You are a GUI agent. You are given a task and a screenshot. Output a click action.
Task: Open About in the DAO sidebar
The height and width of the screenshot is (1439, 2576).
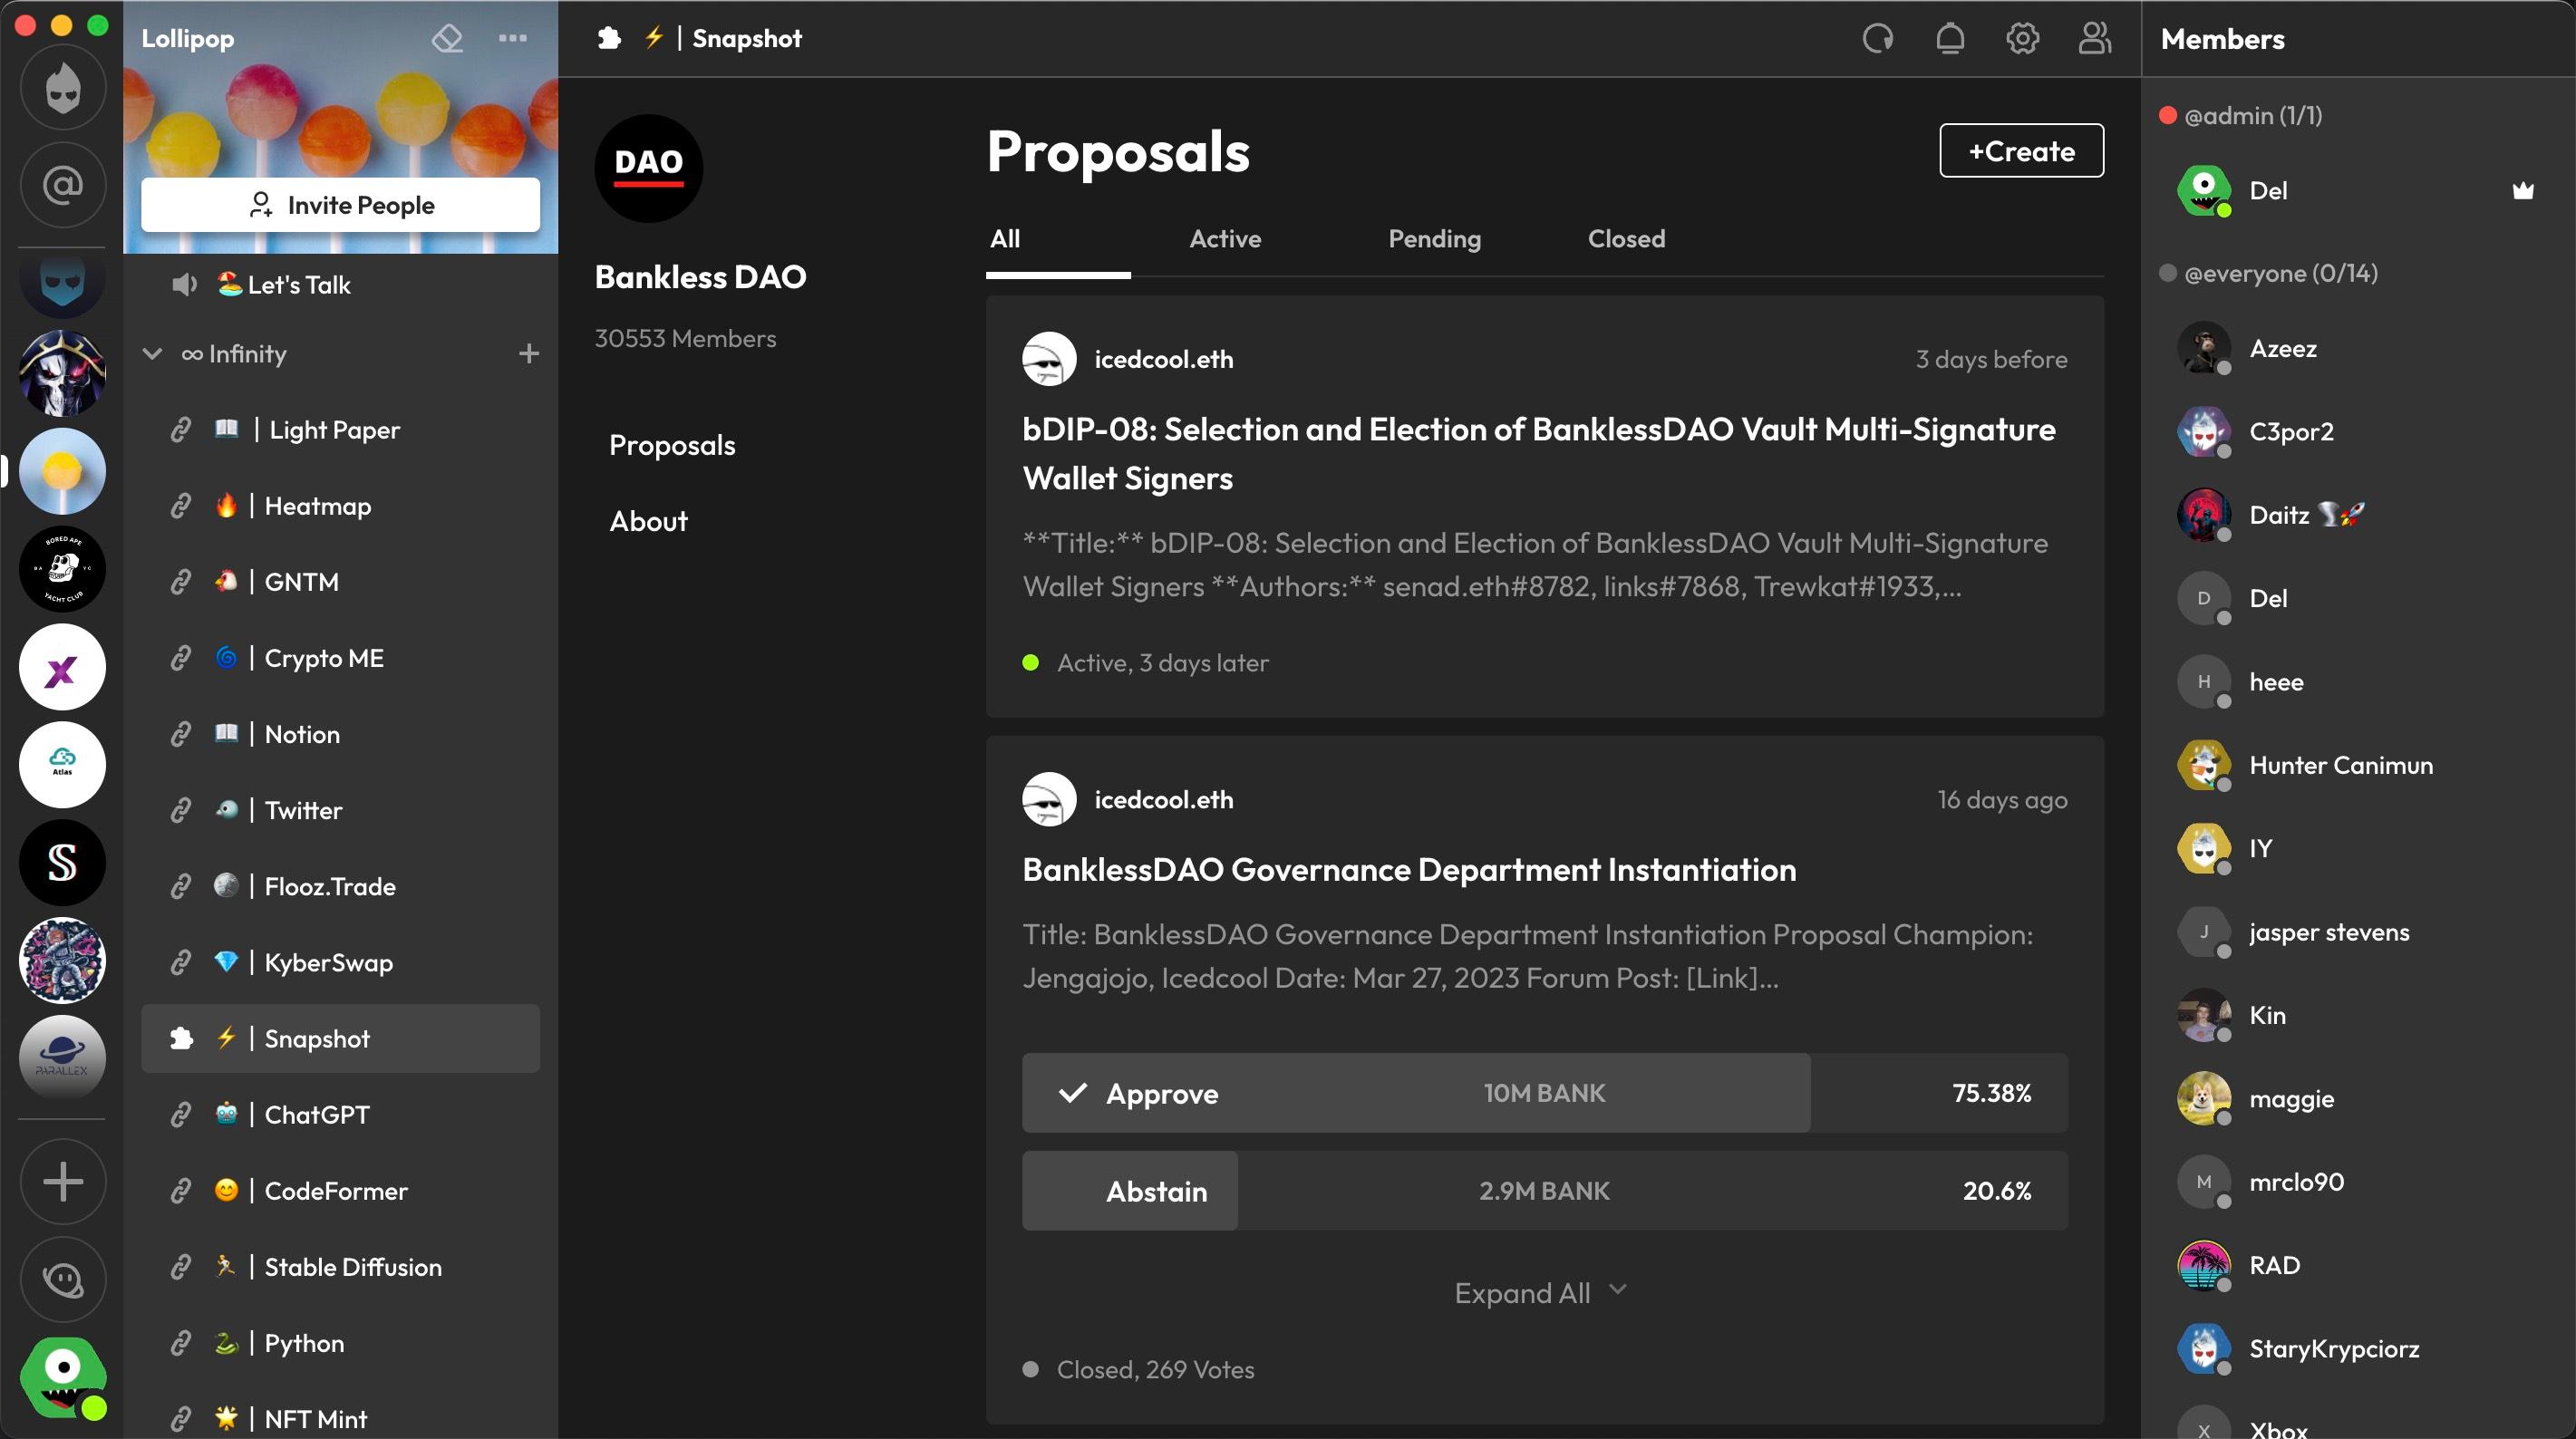click(x=648, y=521)
